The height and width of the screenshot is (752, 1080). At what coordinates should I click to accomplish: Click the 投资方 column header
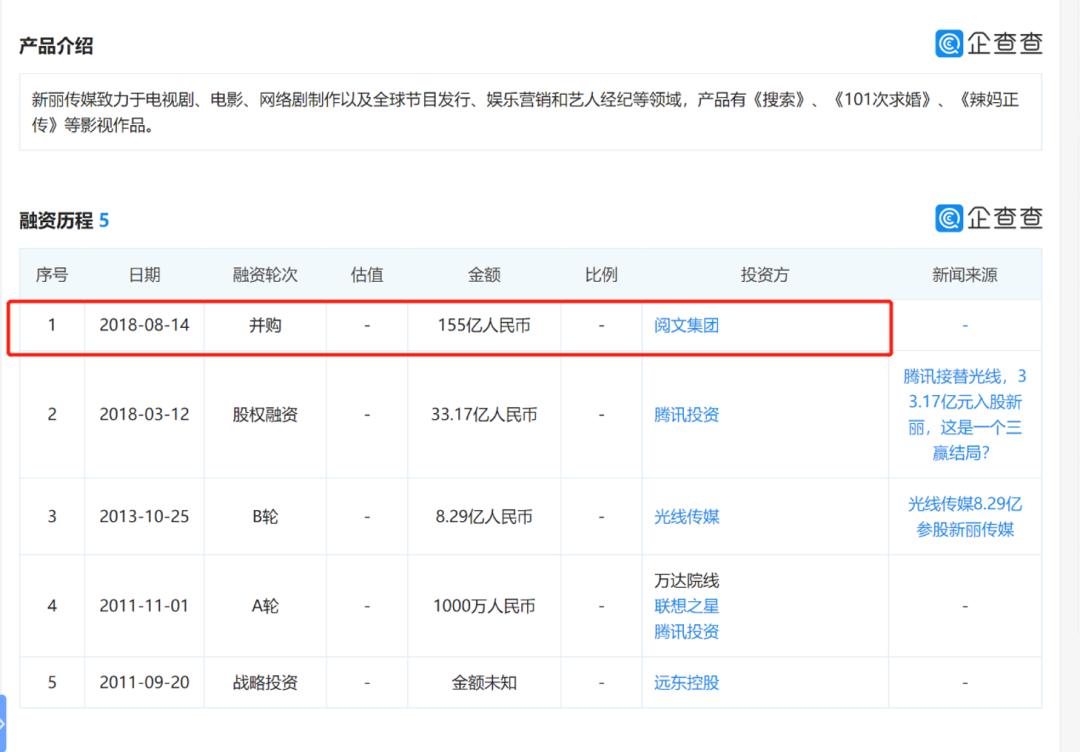tap(765, 275)
